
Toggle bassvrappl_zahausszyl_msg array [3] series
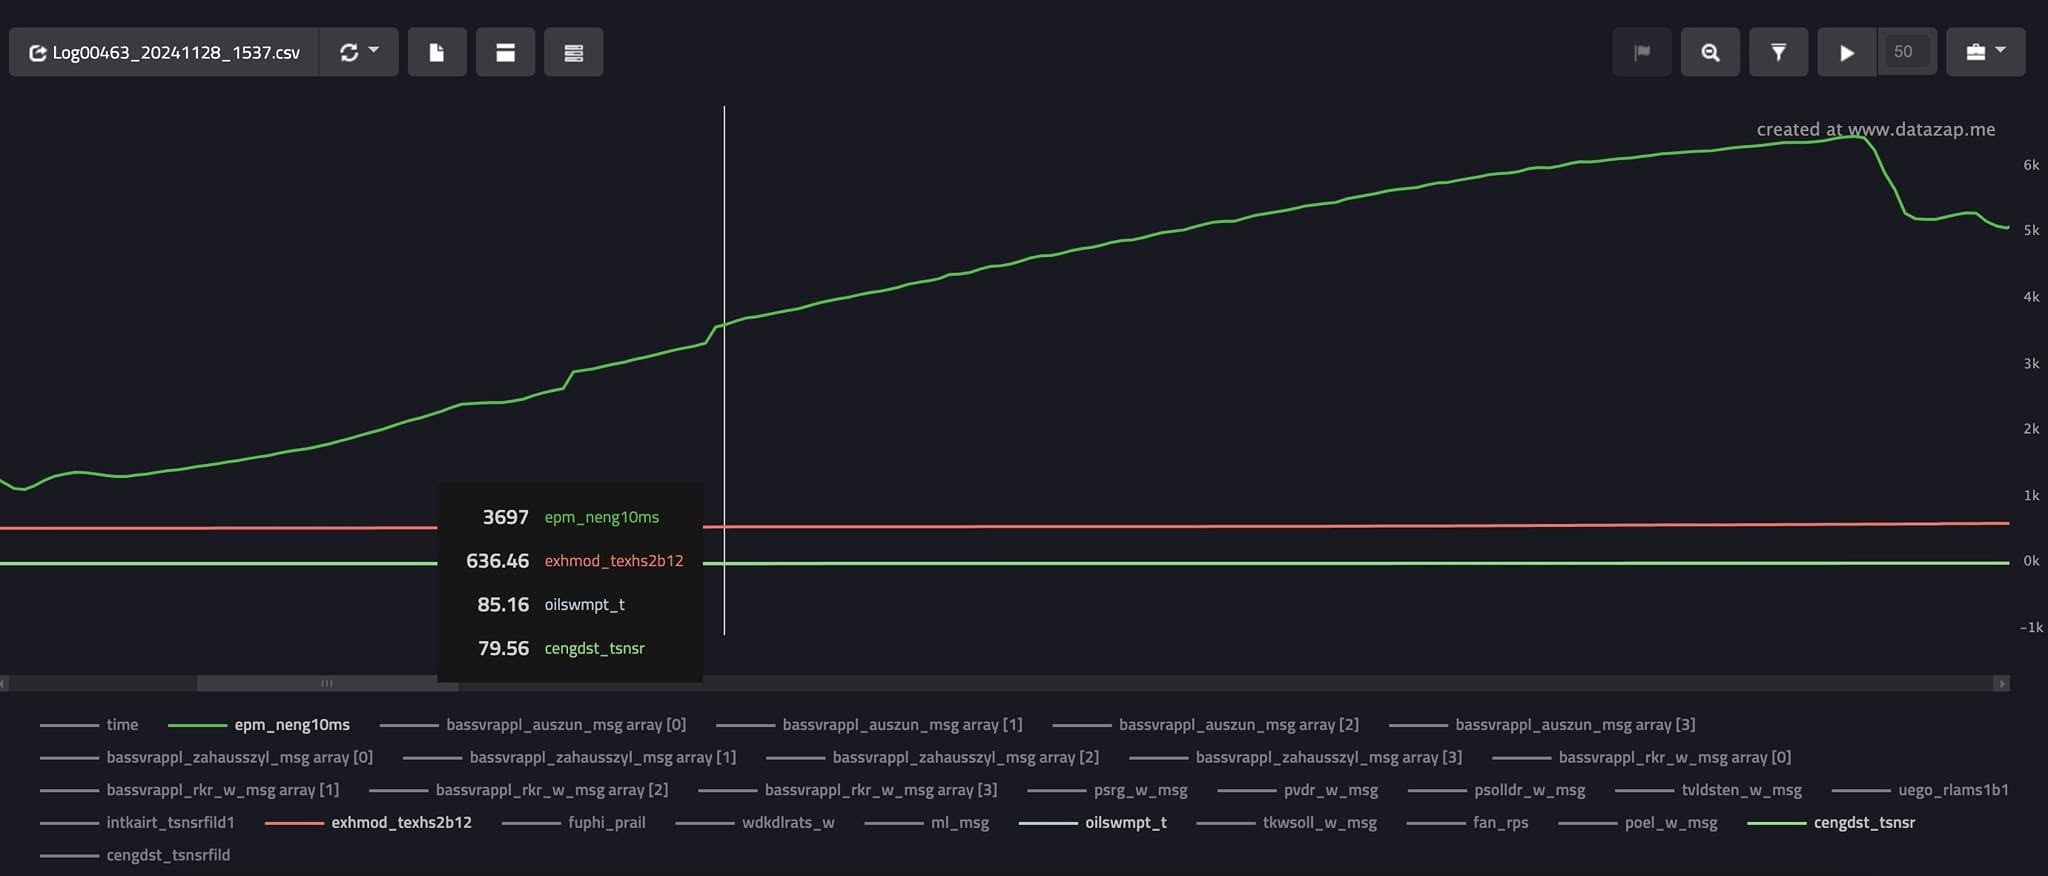click(x=1296, y=758)
